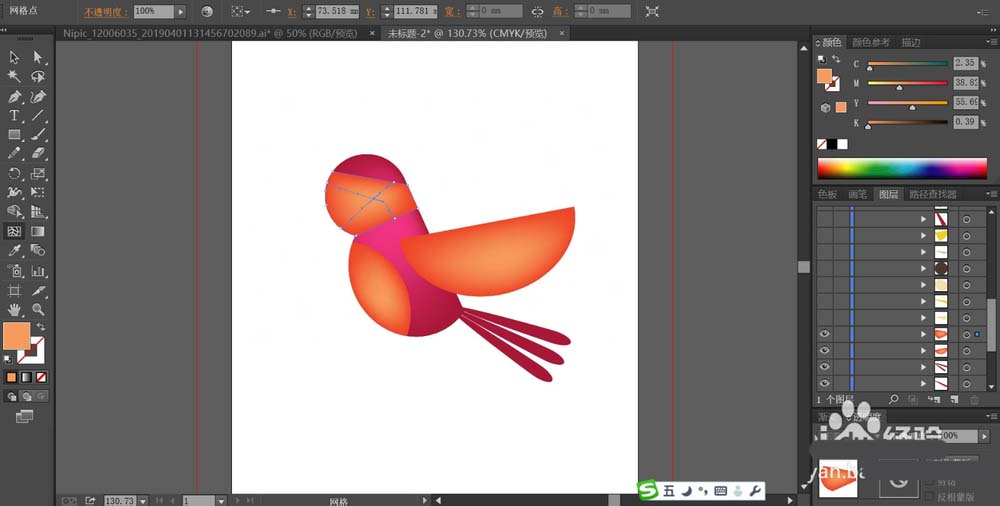Select the Rotate tool
This screenshot has width=1000, height=506.
(14, 174)
